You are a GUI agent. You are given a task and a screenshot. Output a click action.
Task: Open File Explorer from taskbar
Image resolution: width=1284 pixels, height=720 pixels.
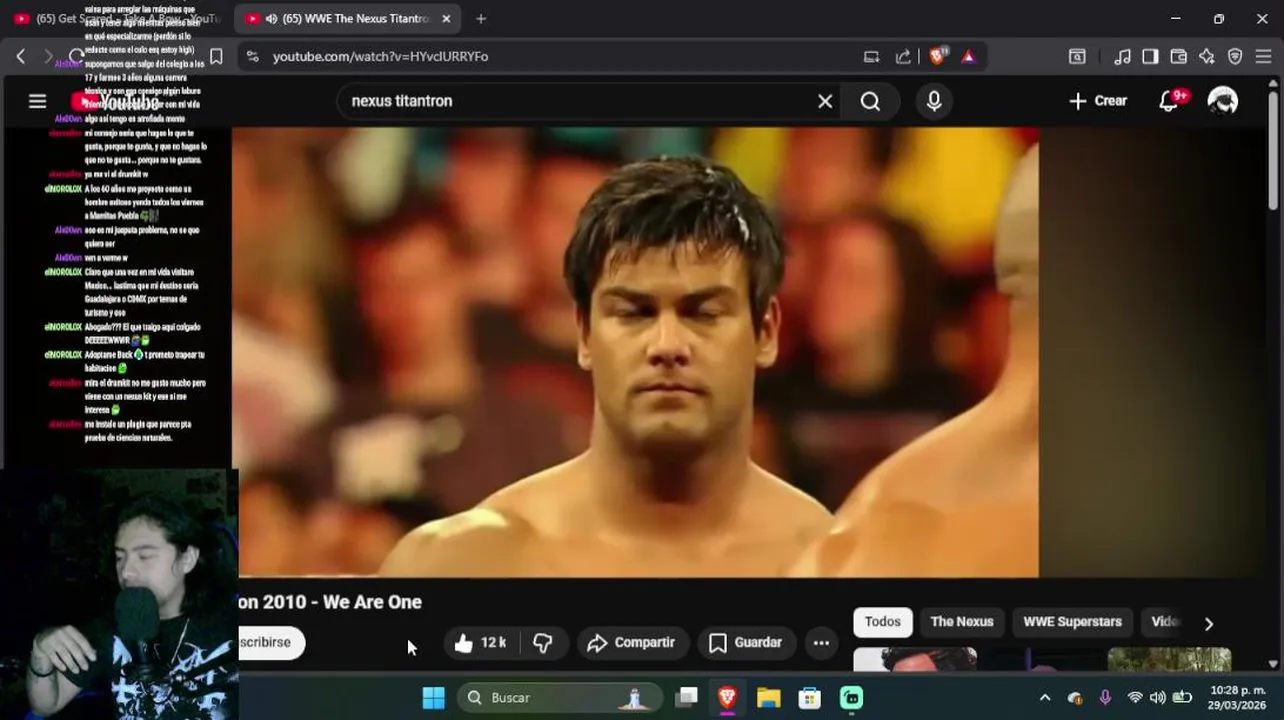point(768,698)
